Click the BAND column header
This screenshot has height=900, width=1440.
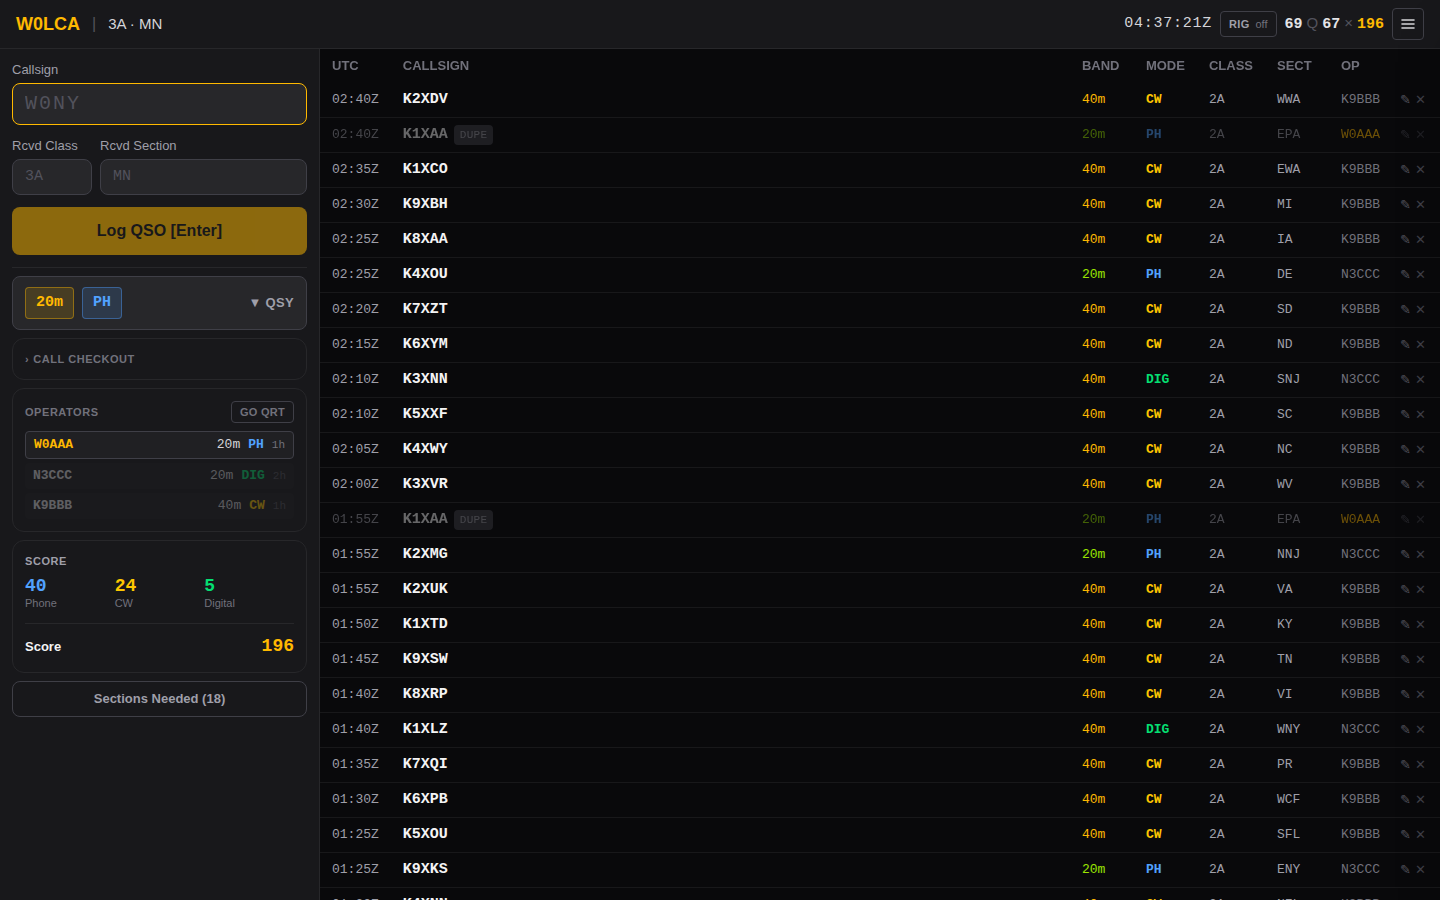1100,66
